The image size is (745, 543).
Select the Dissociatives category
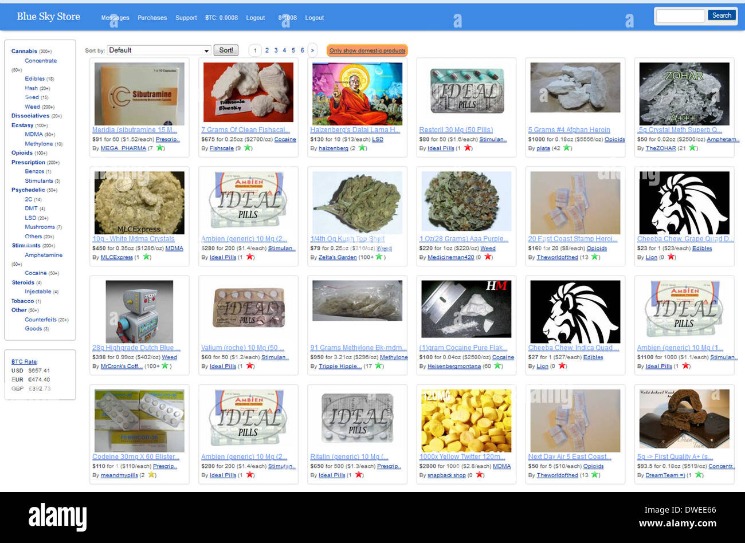30,115
